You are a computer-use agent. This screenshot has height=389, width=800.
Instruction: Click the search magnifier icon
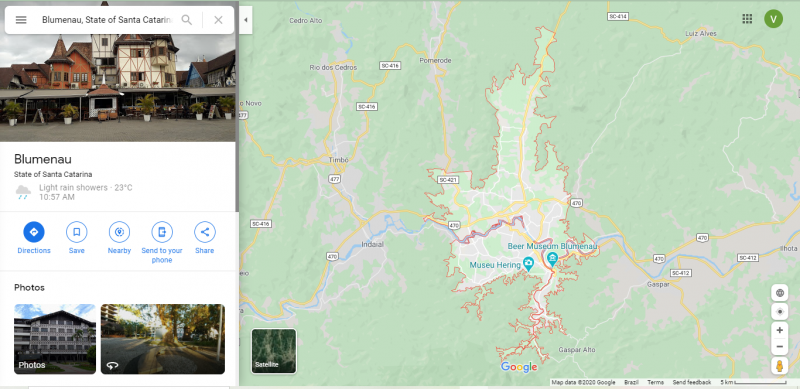coord(187,20)
